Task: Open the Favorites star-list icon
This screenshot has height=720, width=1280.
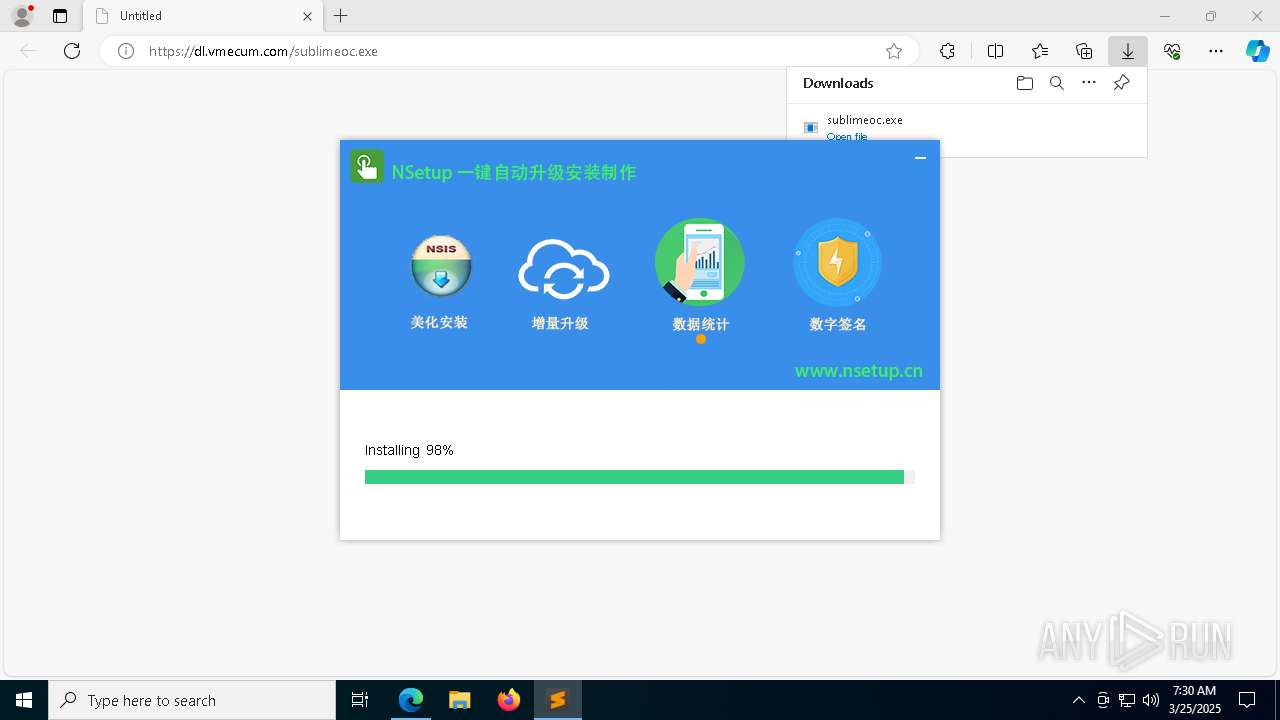Action: pyautogui.click(x=1040, y=51)
